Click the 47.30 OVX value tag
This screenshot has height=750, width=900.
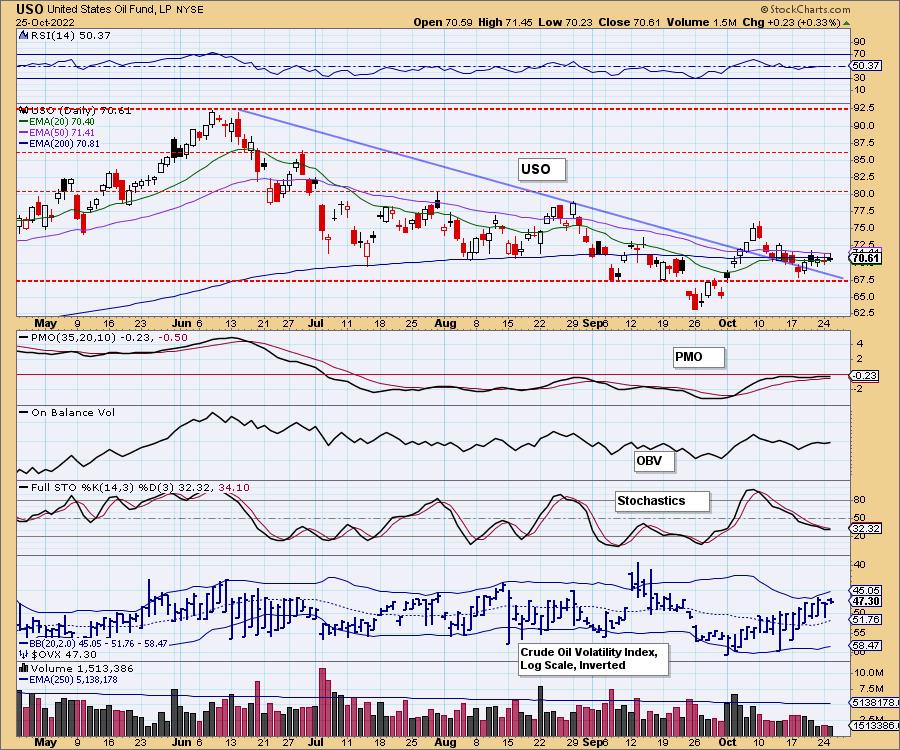(866, 601)
